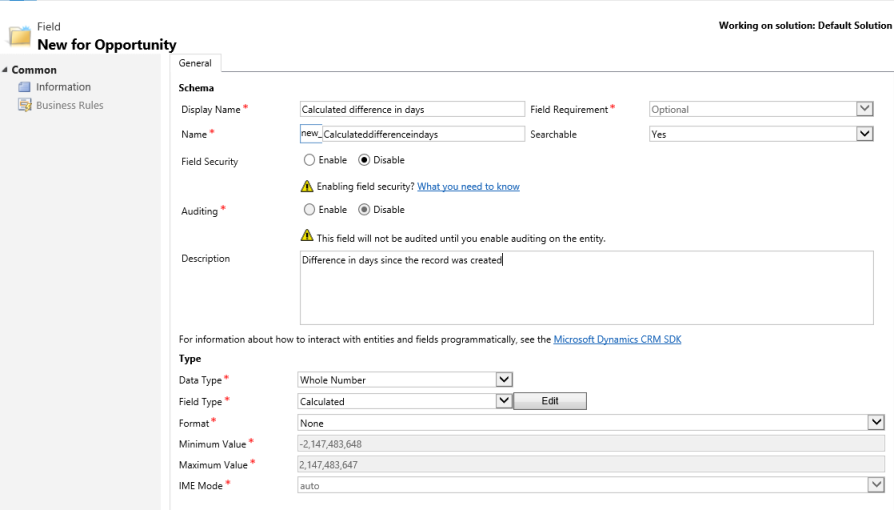Open the Microsoft Dynamics CRM SDK link
The image size is (894, 510).
point(617,339)
